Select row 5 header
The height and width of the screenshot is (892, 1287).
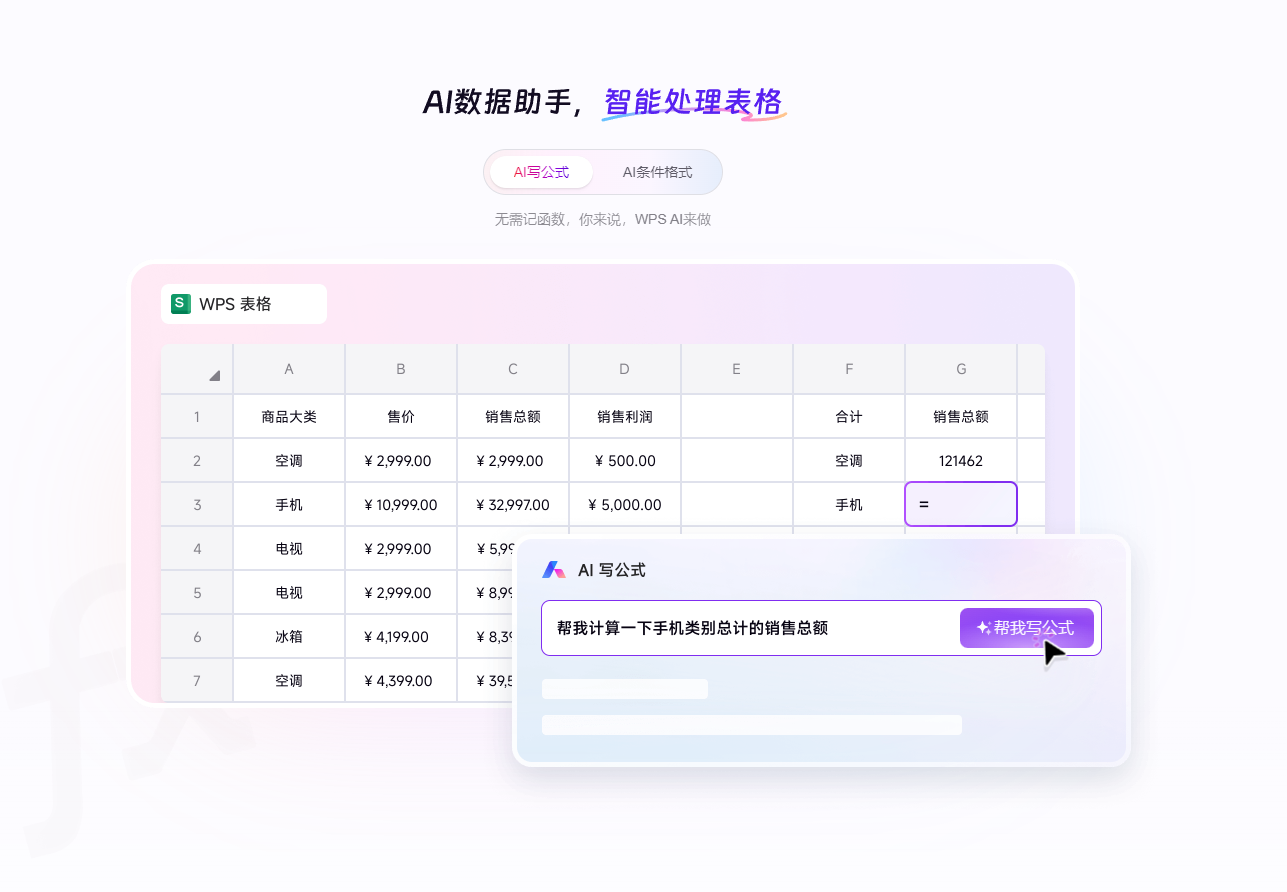[x=197, y=593]
